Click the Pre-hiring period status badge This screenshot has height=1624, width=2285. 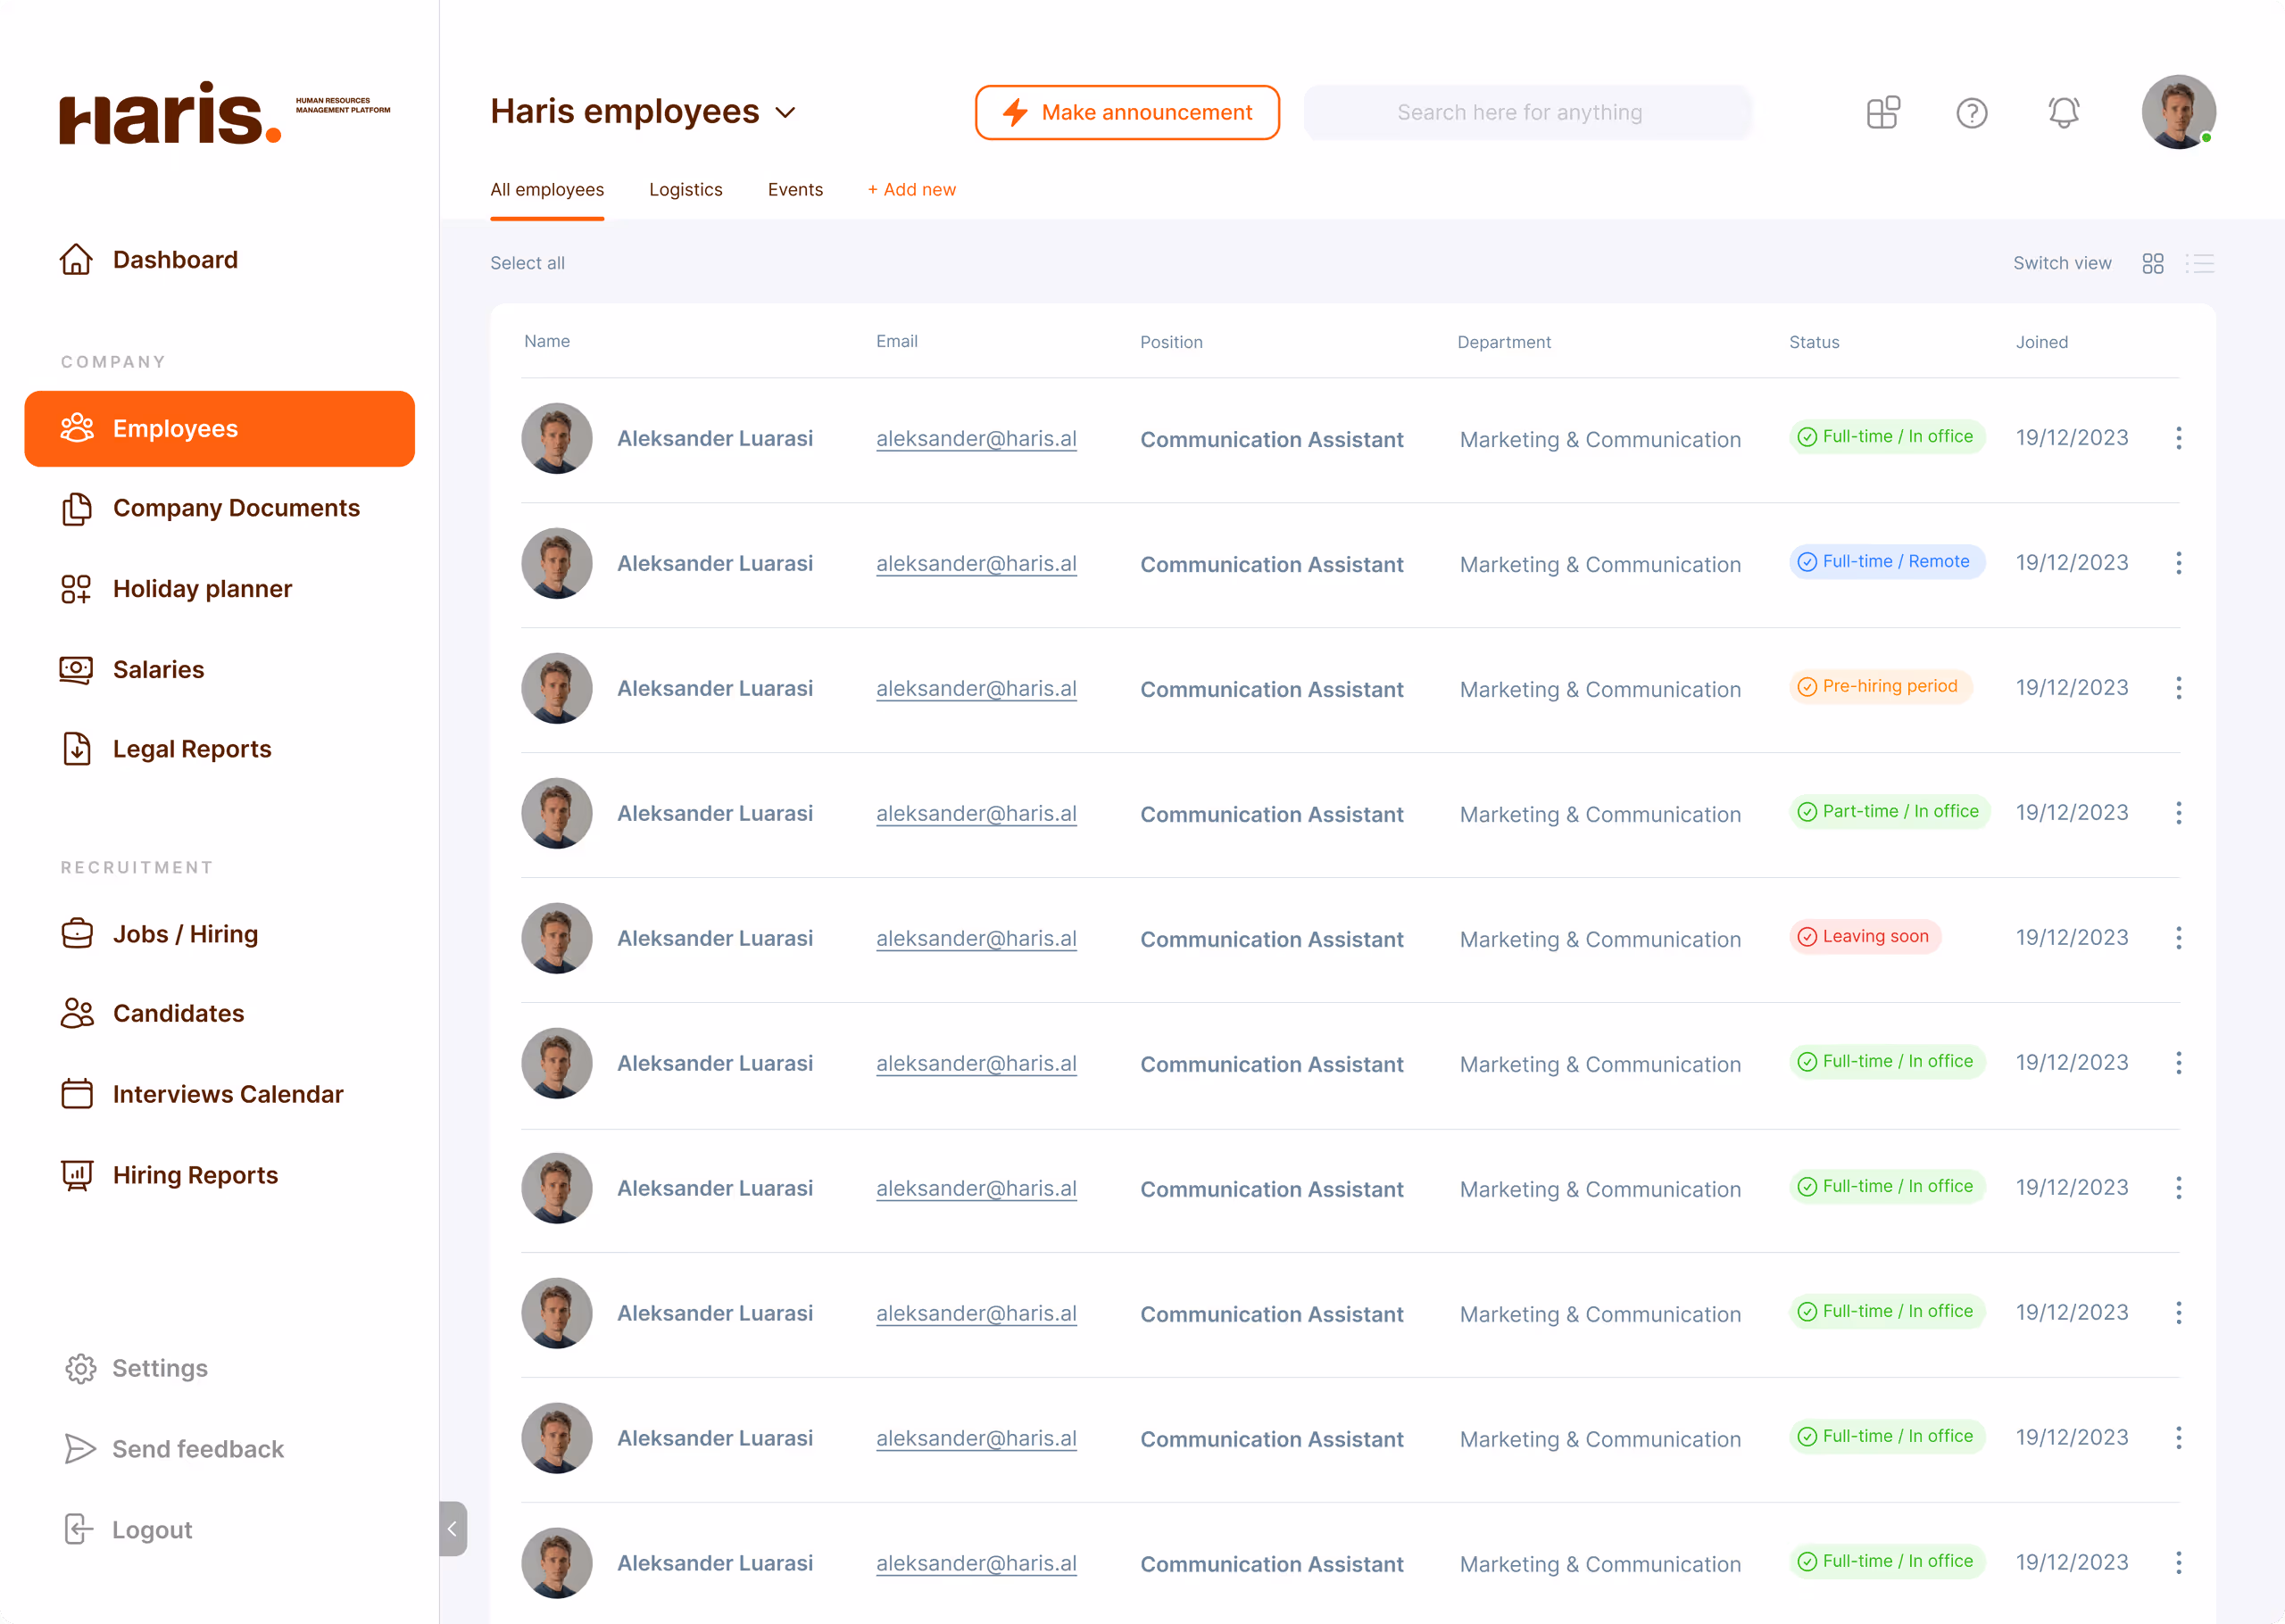click(x=1879, y=686)
